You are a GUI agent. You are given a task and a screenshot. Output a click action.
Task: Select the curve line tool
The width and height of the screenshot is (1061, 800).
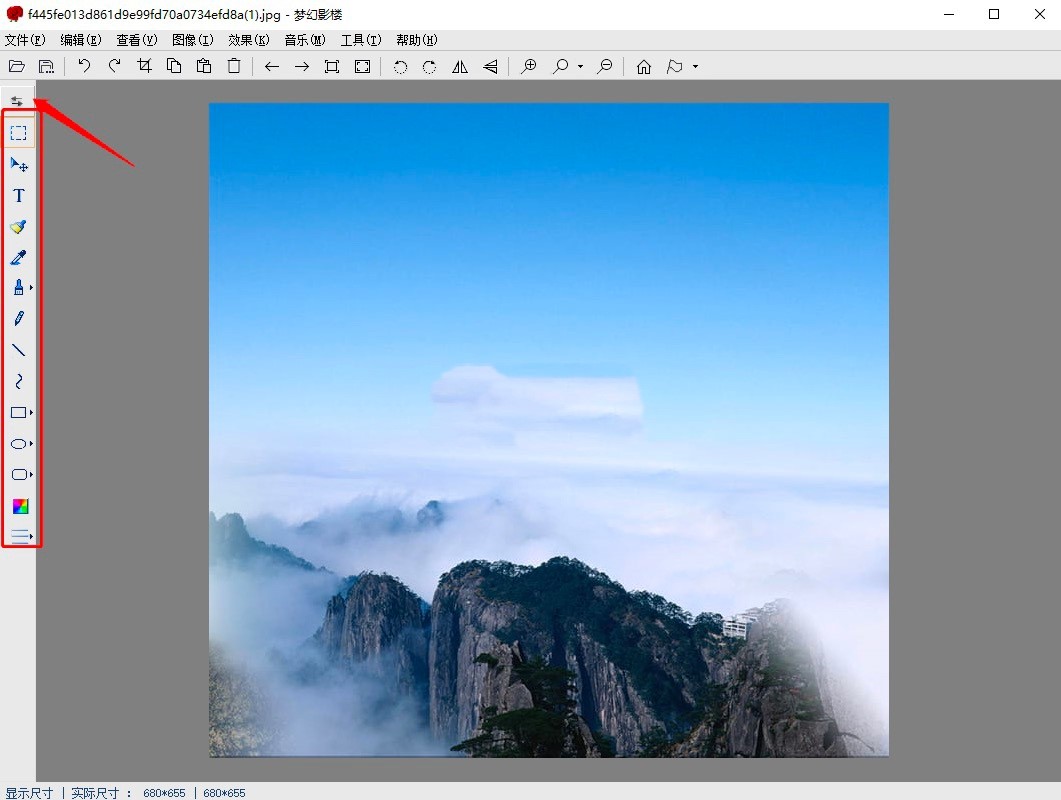click(x=19, y=381)
